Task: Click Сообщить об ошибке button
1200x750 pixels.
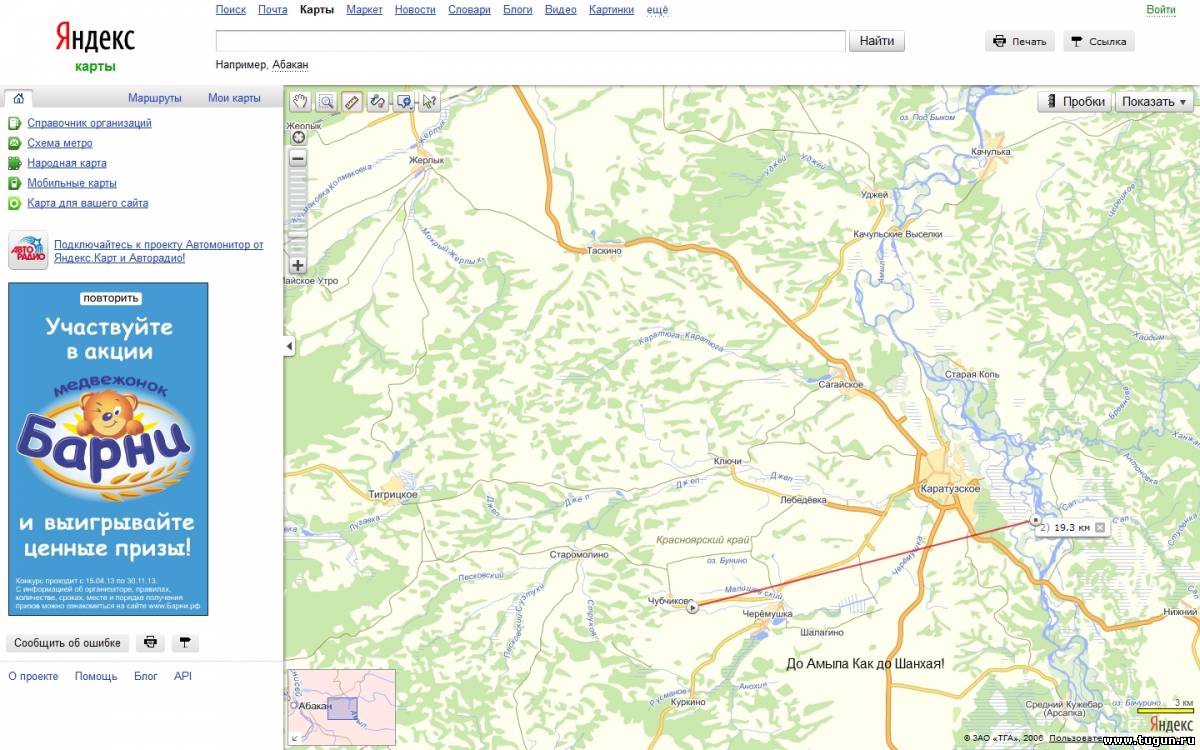Action: pos(68,643)
